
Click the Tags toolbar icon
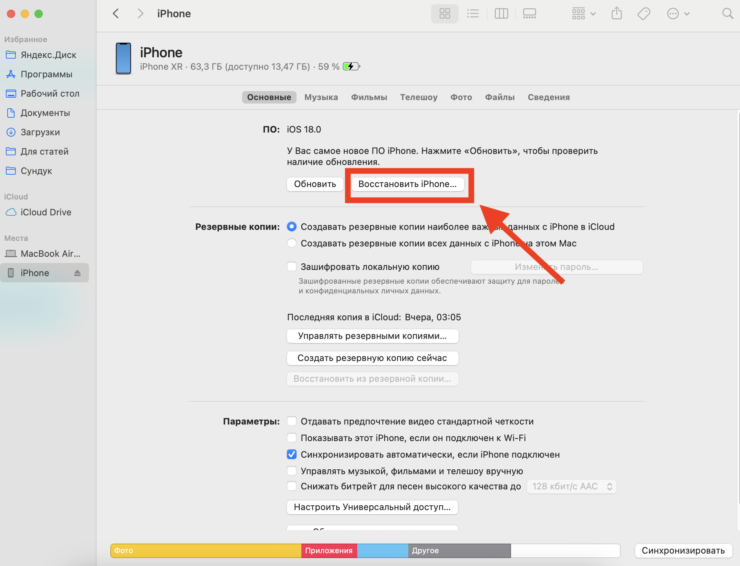point(644,14)
